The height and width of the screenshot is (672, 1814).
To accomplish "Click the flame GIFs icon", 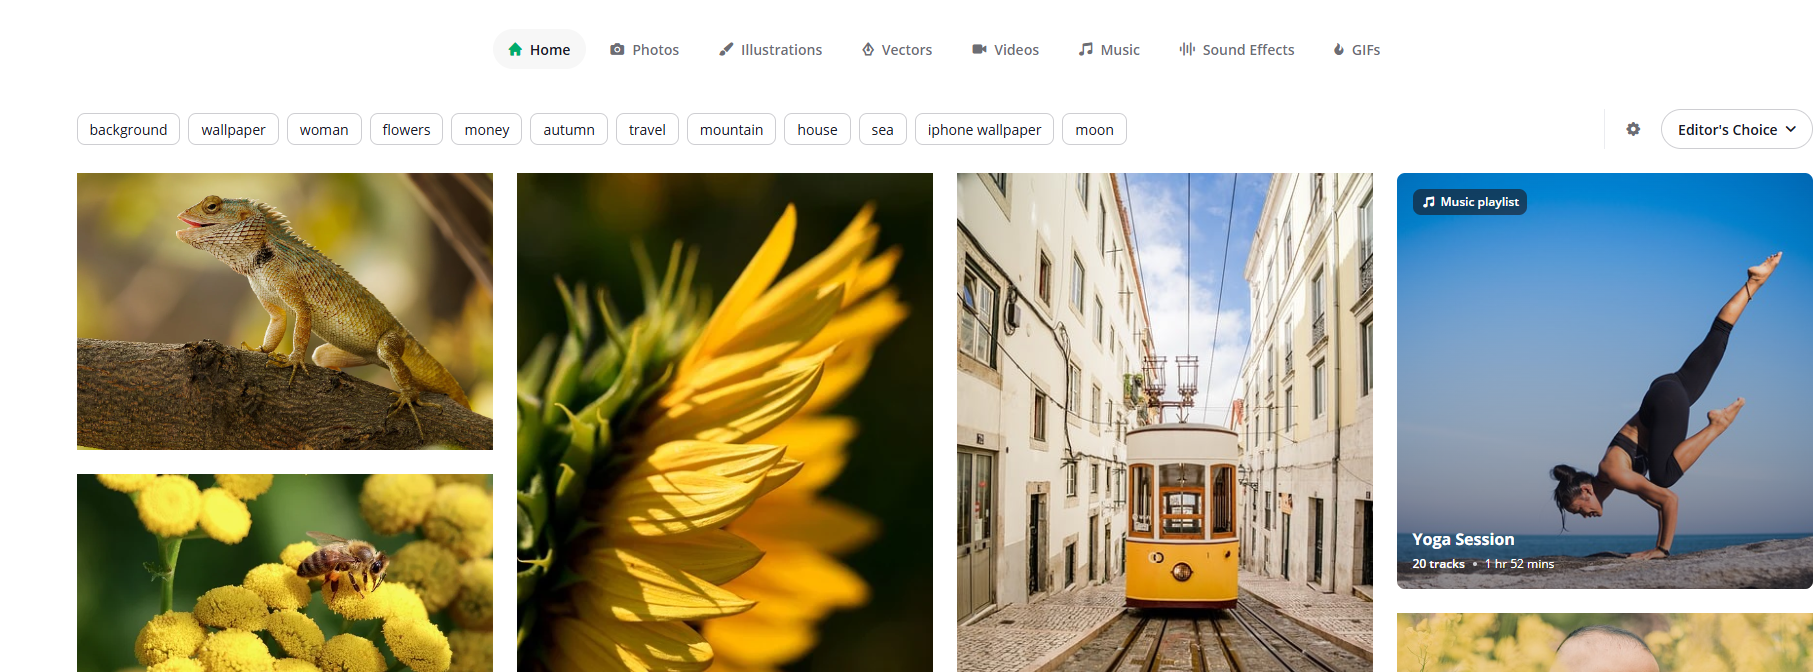I will pos(1338,49).
